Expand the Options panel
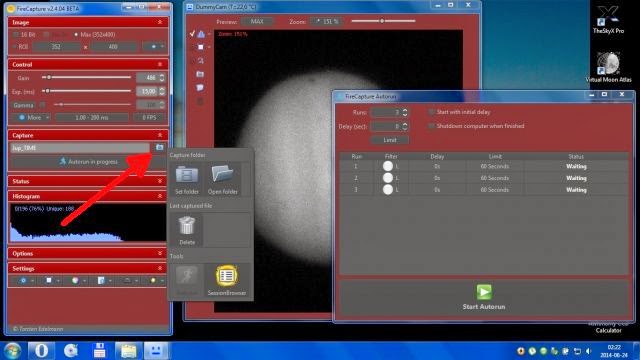This screenshot has height=360, width=640. [x=160, y=253]
